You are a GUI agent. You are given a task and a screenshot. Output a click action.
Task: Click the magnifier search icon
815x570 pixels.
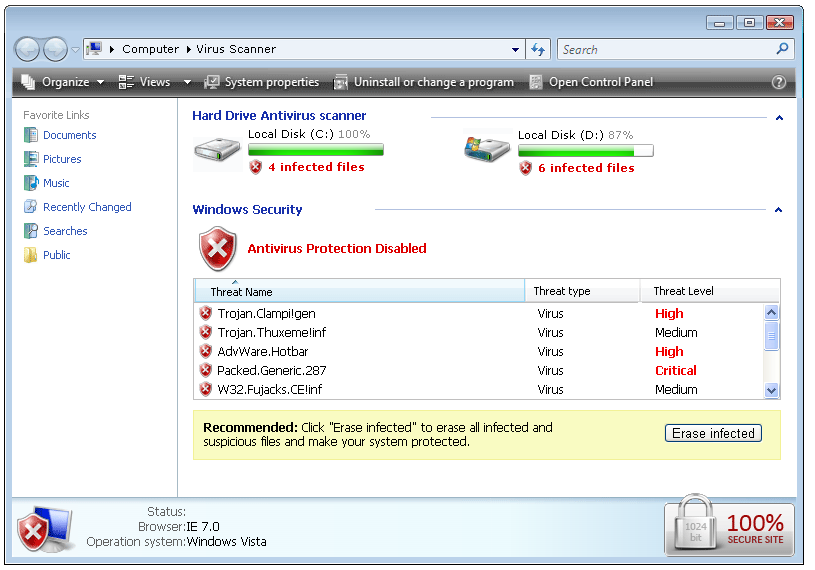tap(782, 49)
